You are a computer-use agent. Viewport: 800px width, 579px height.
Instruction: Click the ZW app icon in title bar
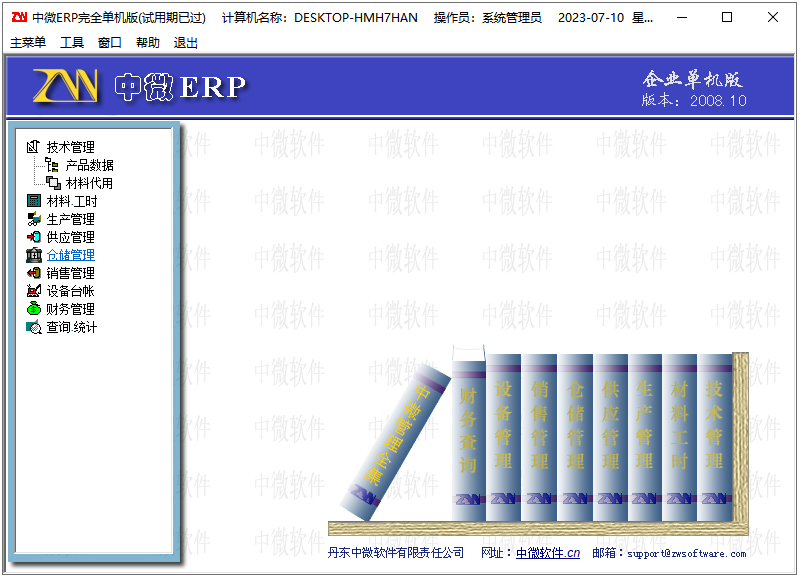point(19,17)
